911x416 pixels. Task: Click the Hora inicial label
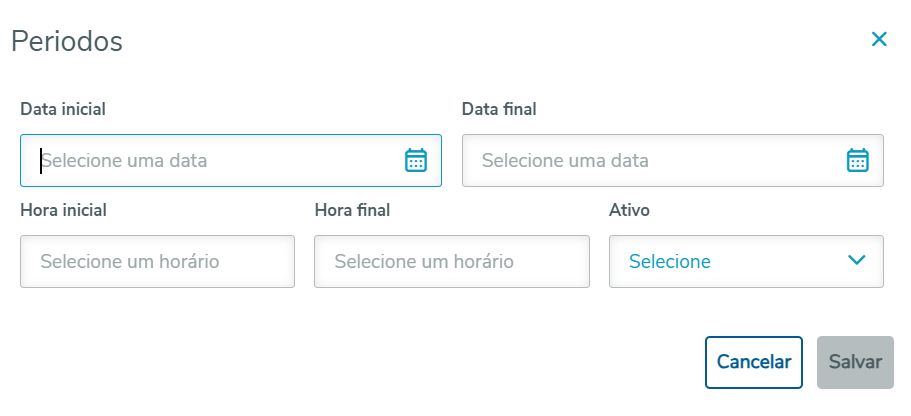(63, 210)
